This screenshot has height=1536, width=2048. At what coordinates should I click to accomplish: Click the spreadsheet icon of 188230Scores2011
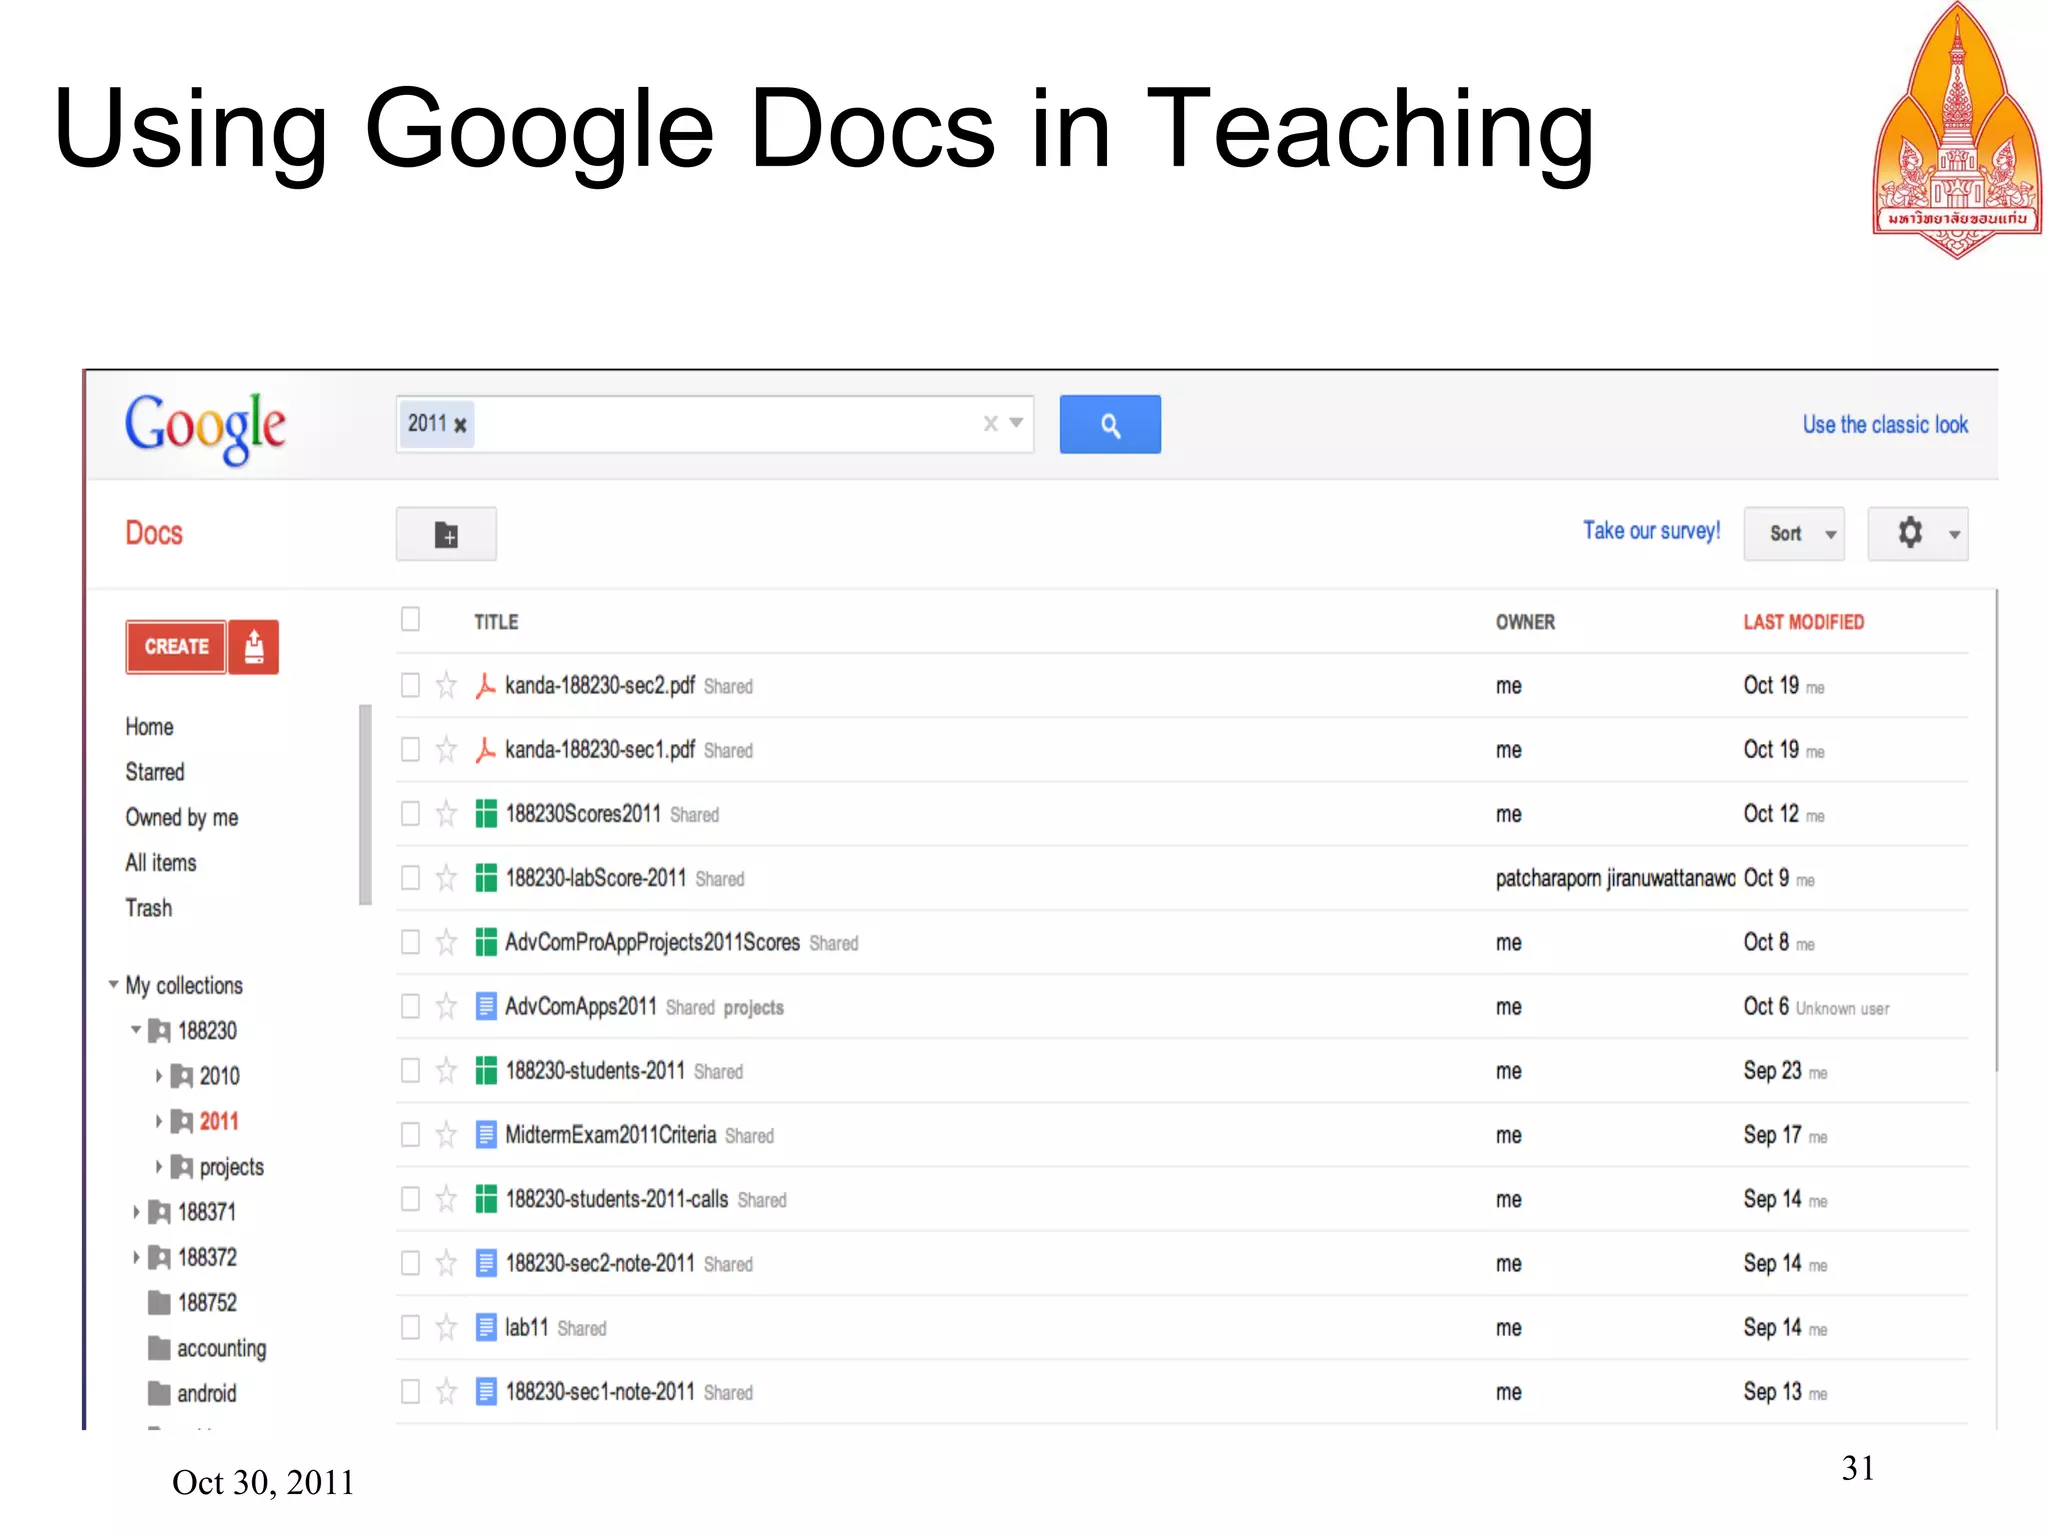click(x=486, y=814)
